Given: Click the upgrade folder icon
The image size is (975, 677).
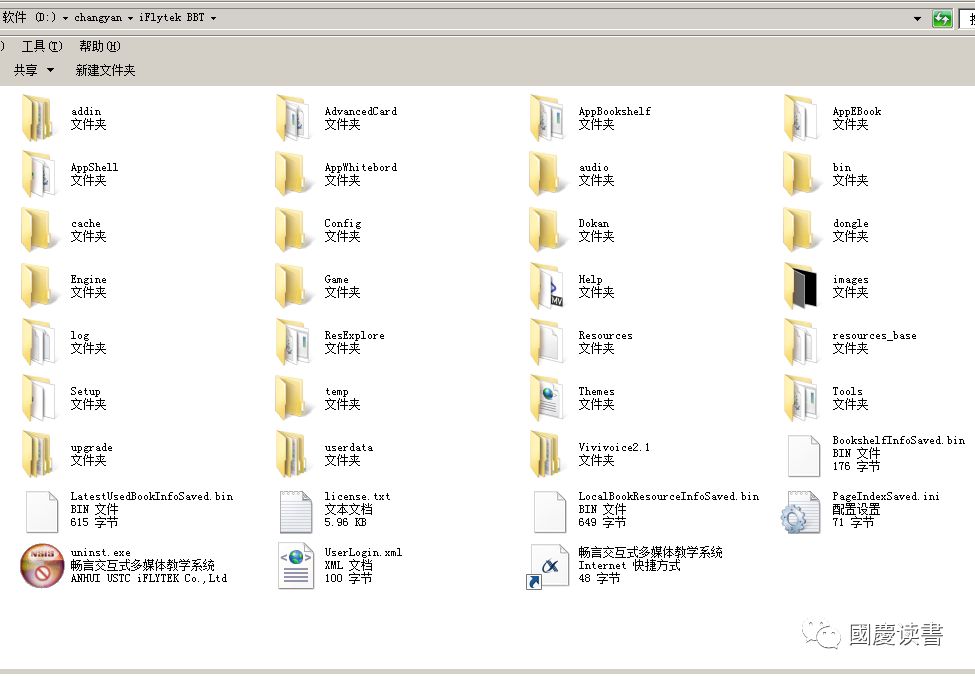Looking at the screenshot, I should click(37, 453).
